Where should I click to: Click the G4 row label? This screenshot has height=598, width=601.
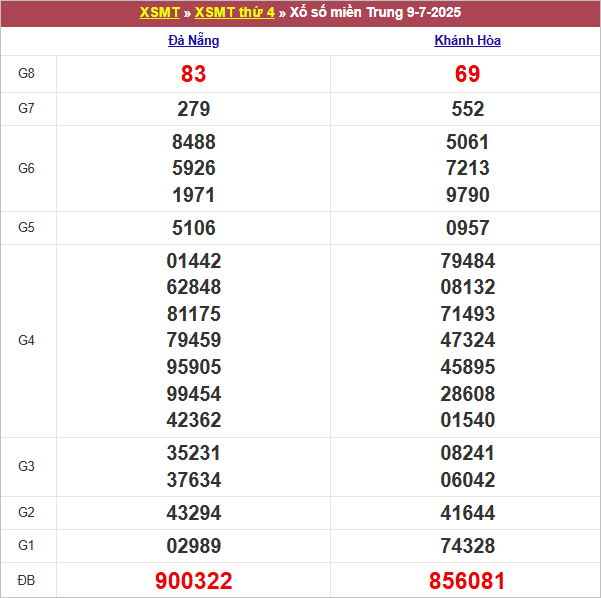[x=26, y=340]
